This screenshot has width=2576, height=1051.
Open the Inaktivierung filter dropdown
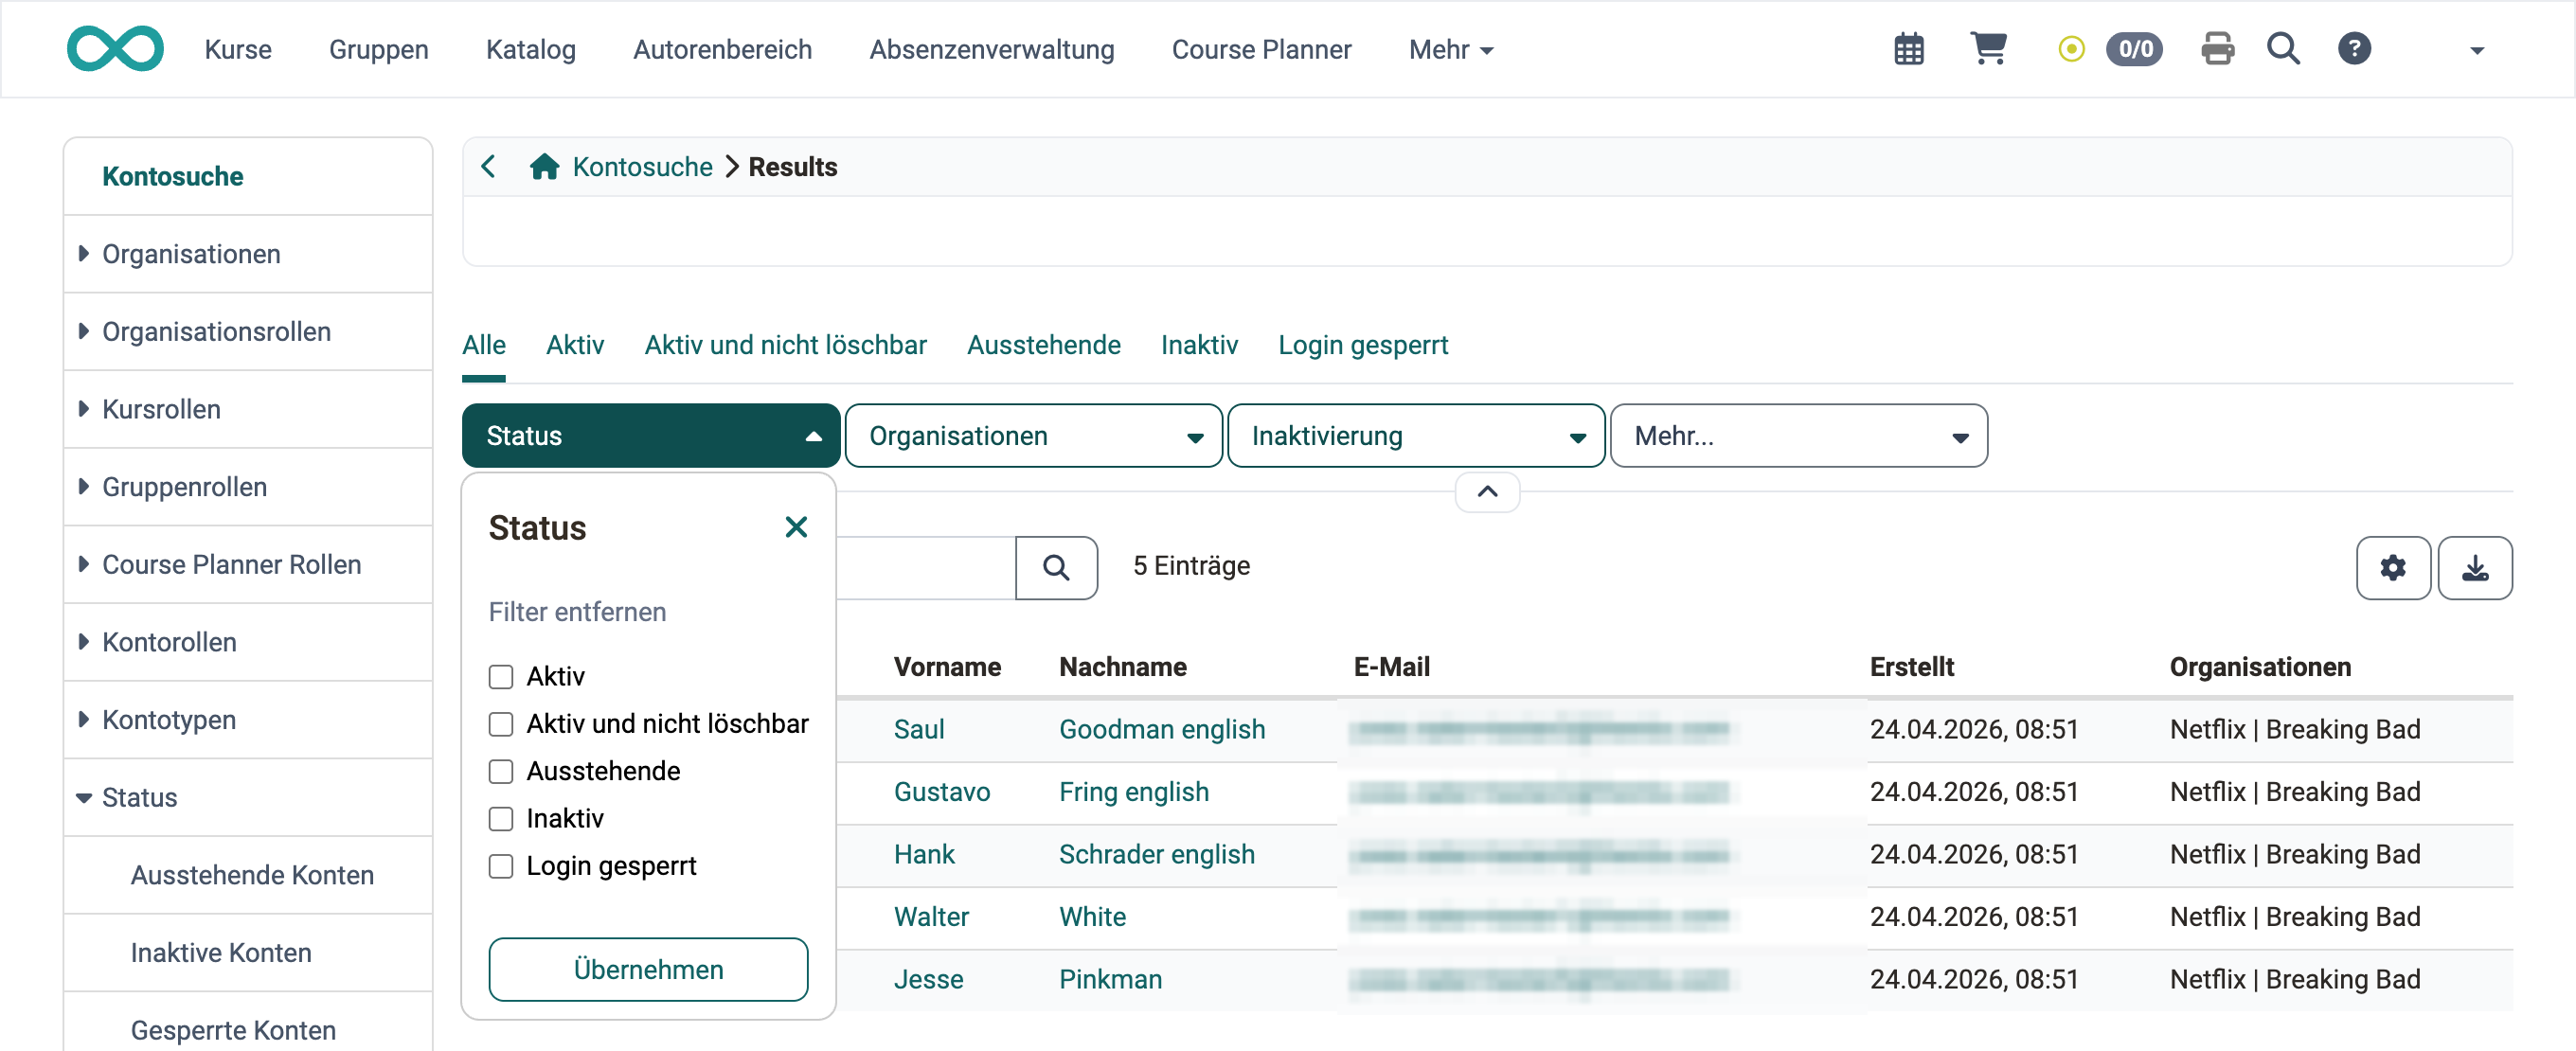click(x=1416, y=435)
